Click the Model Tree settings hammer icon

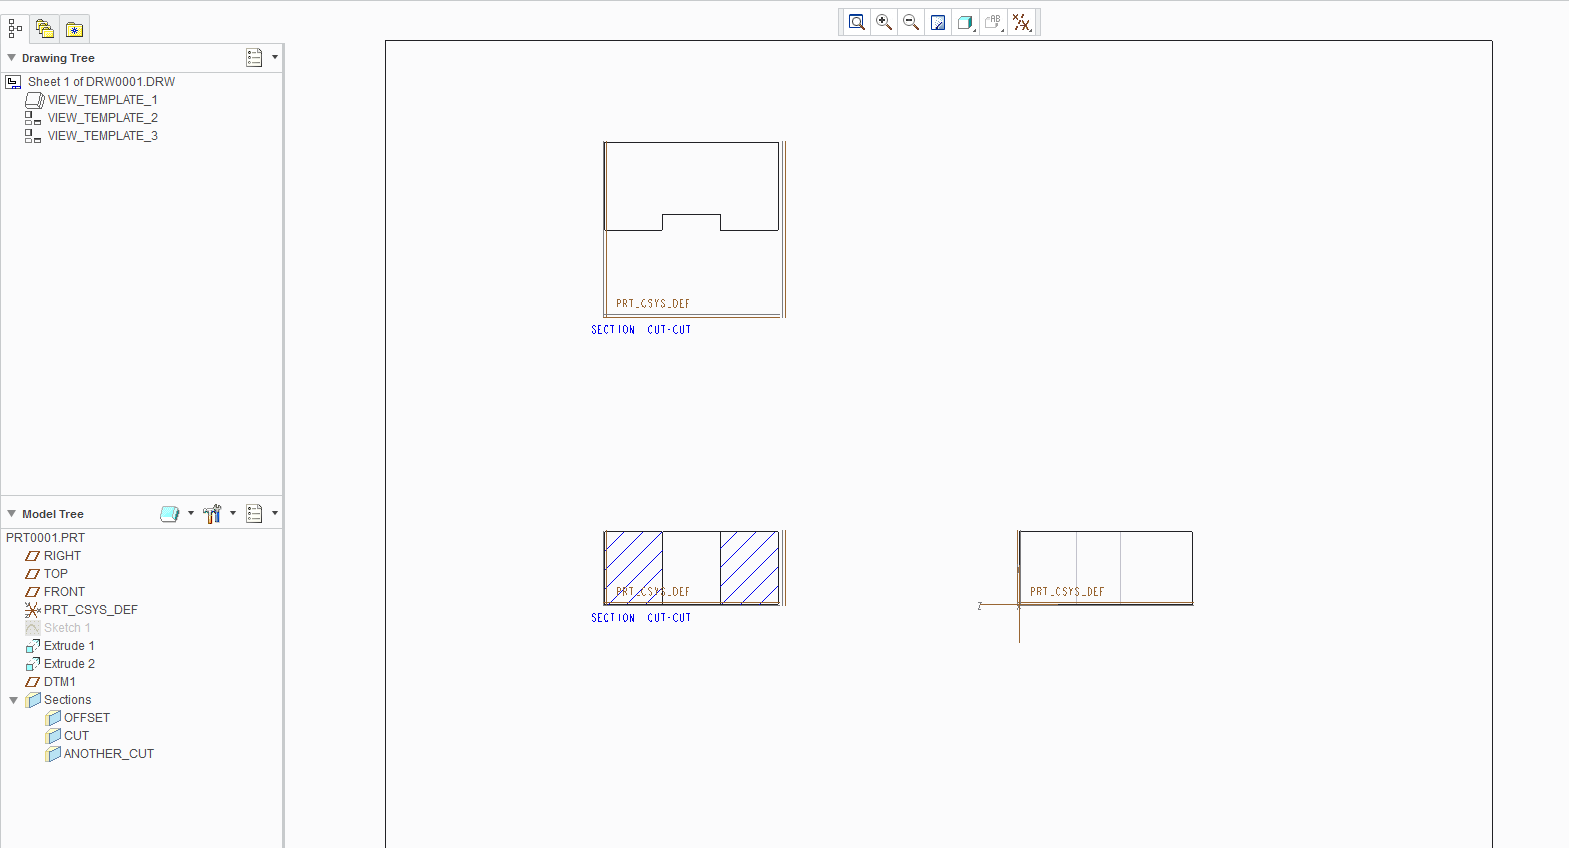(212, 514)
